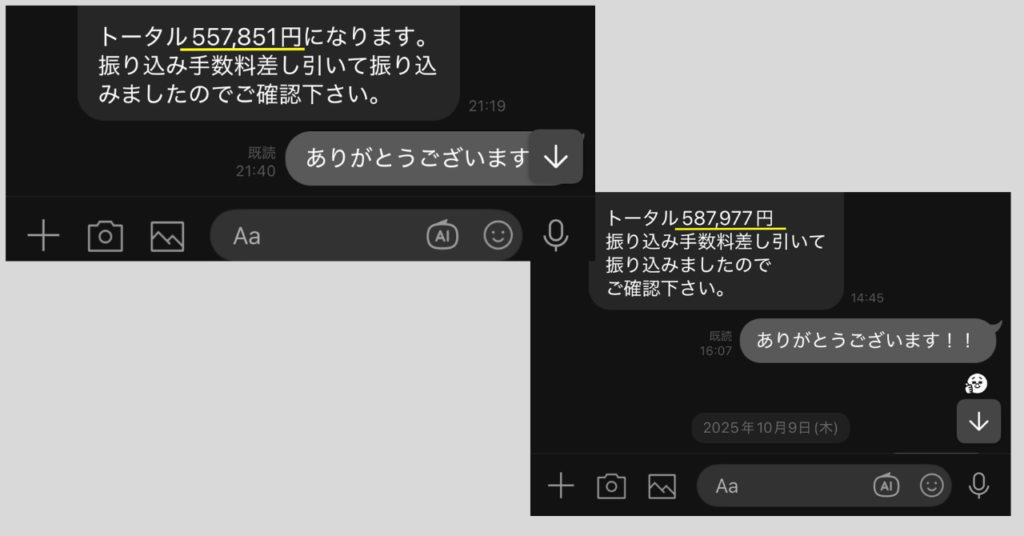Open camera in the left chat toolbar

(x=105, y=236)
